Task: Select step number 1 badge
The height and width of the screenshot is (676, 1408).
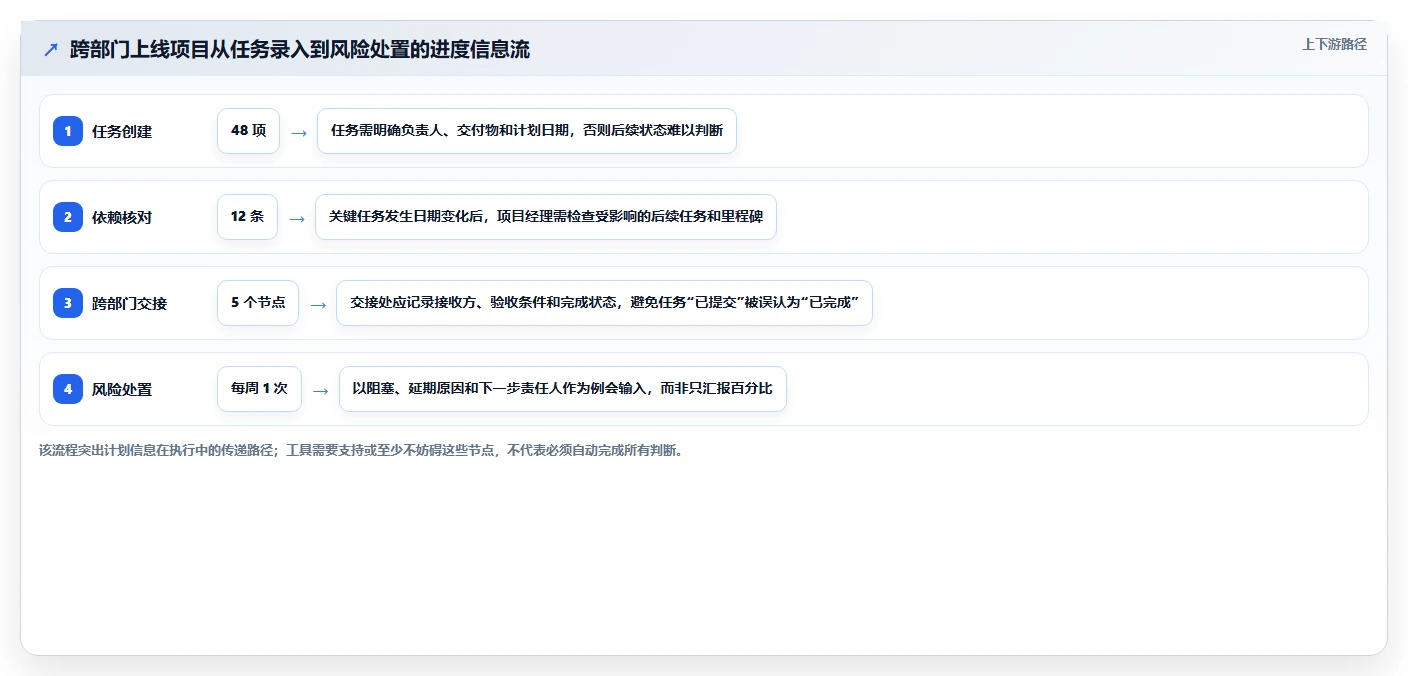Action: click(68, 131)
